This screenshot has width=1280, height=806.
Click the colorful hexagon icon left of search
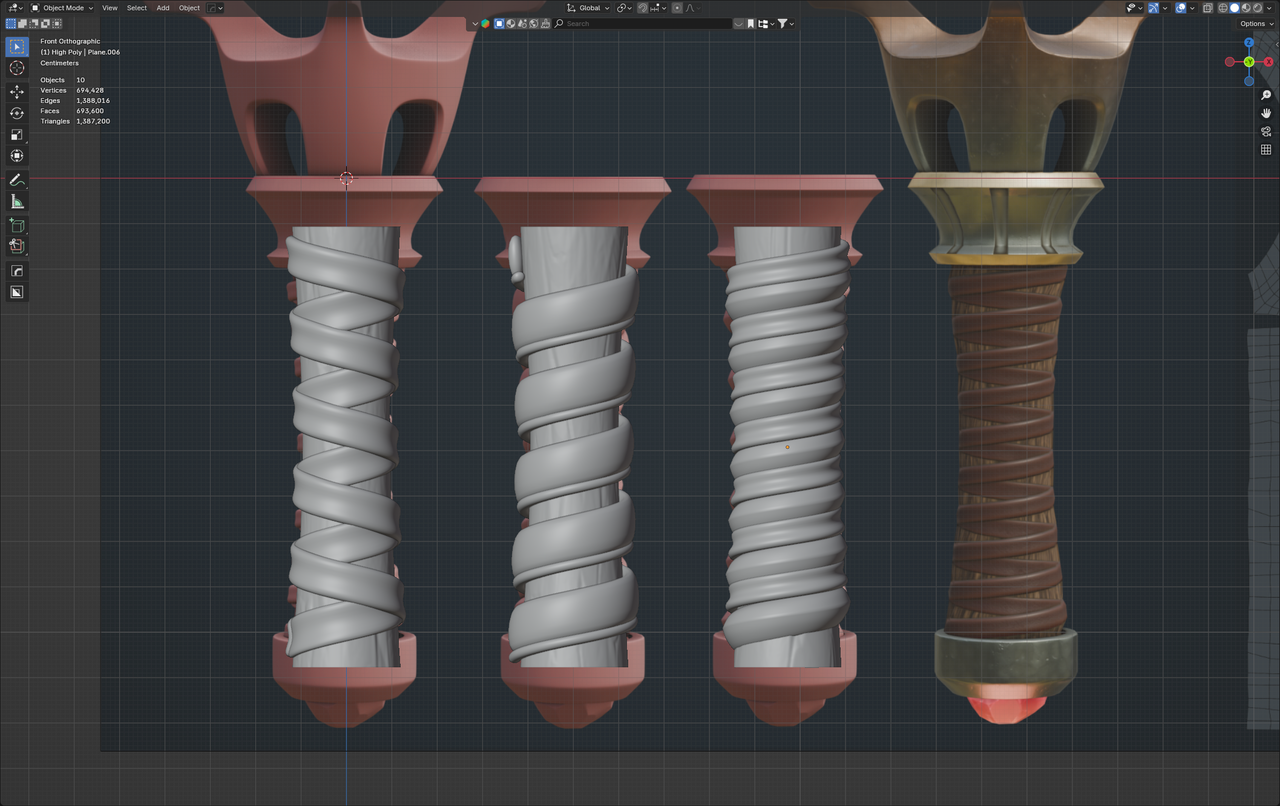(486, 23)
